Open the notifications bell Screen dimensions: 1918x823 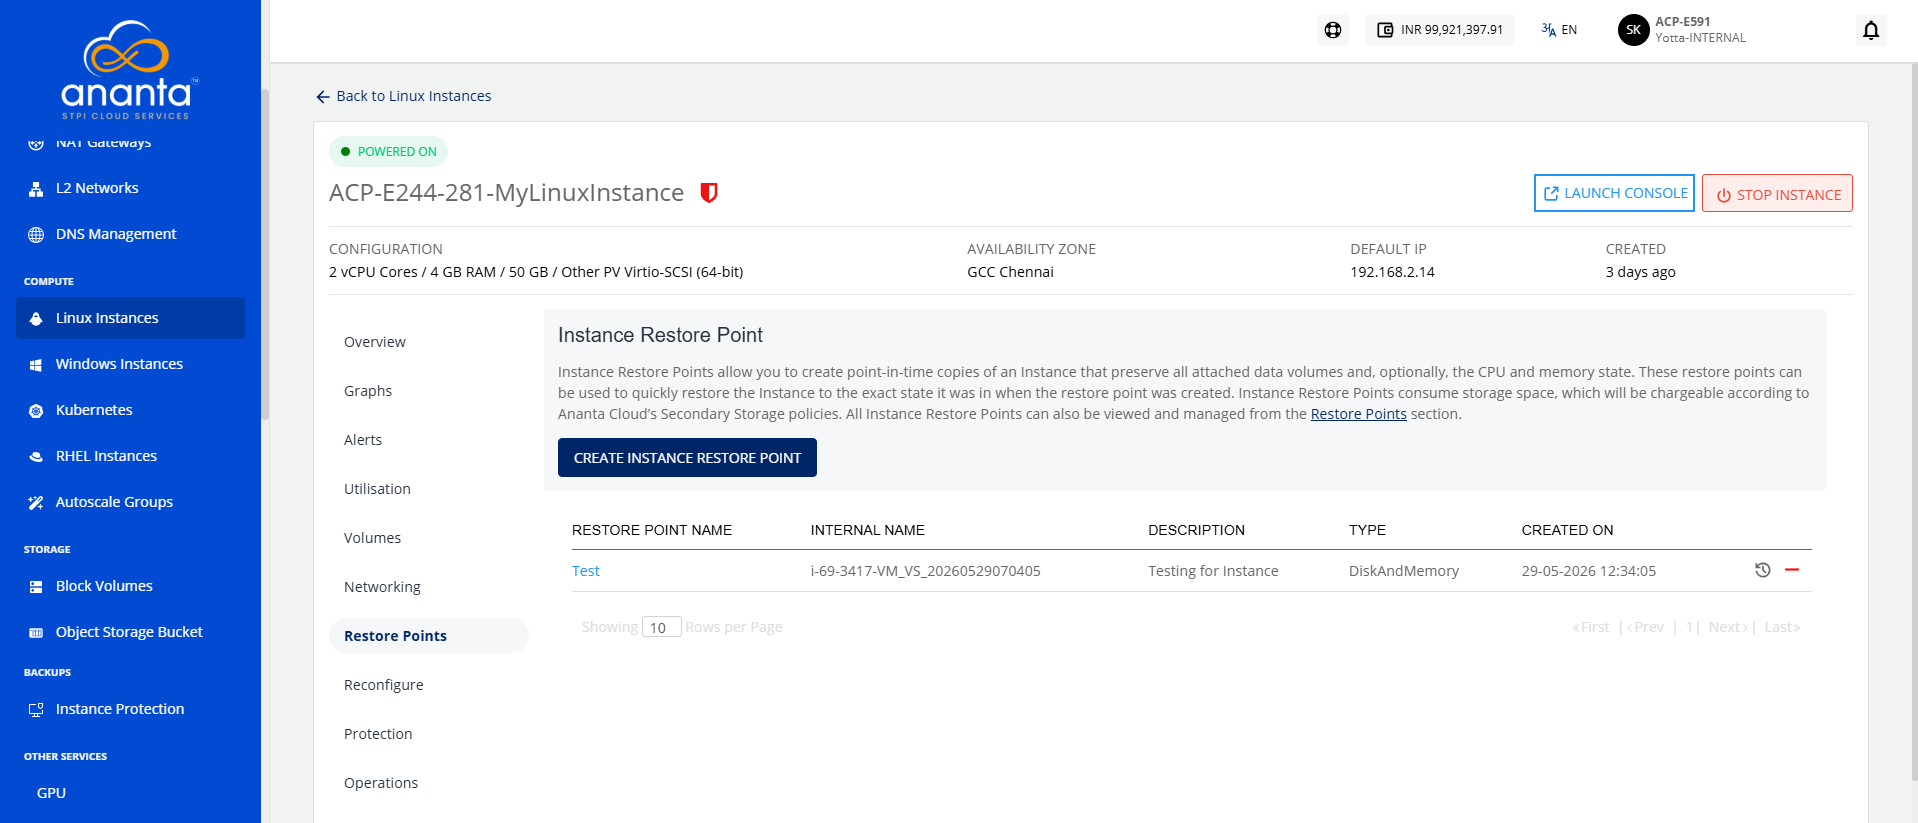(x=1871, y=30)
